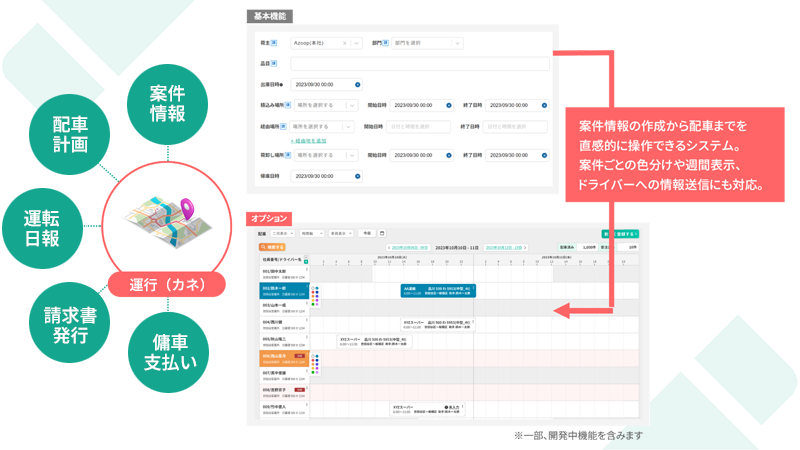Viewport: 800px width, 450px height.
Task: Expand the 部門 selection dropdown
Action: [458, 44]
